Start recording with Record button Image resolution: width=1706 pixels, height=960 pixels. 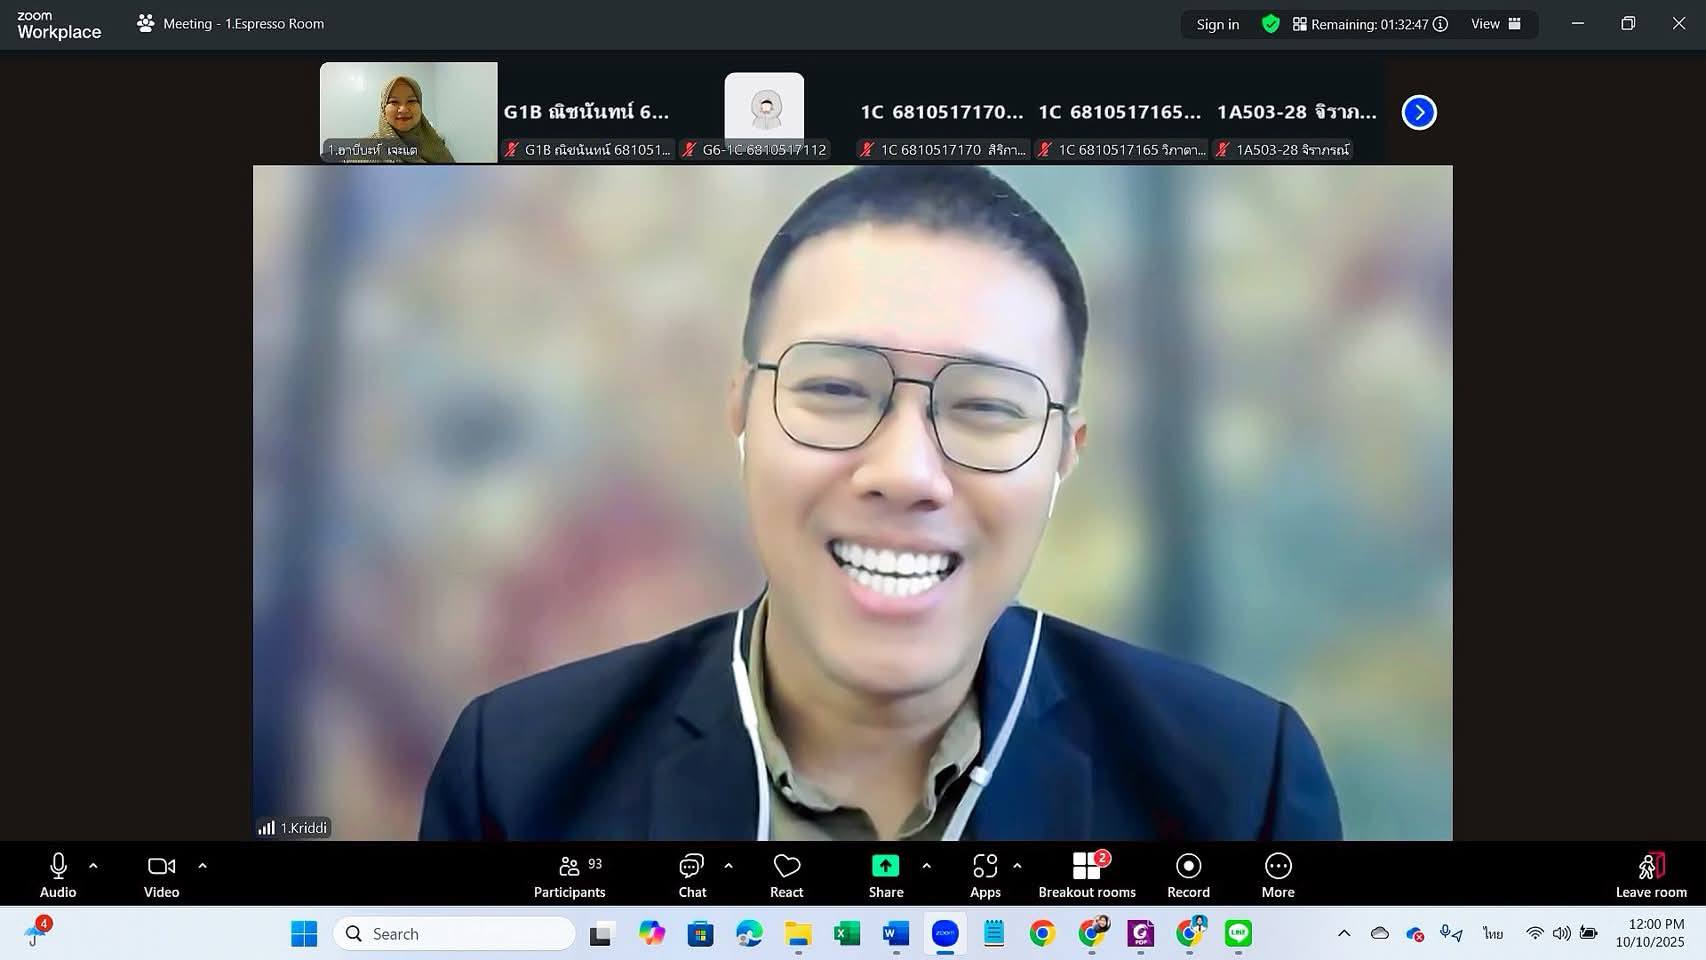[1188, 875]
